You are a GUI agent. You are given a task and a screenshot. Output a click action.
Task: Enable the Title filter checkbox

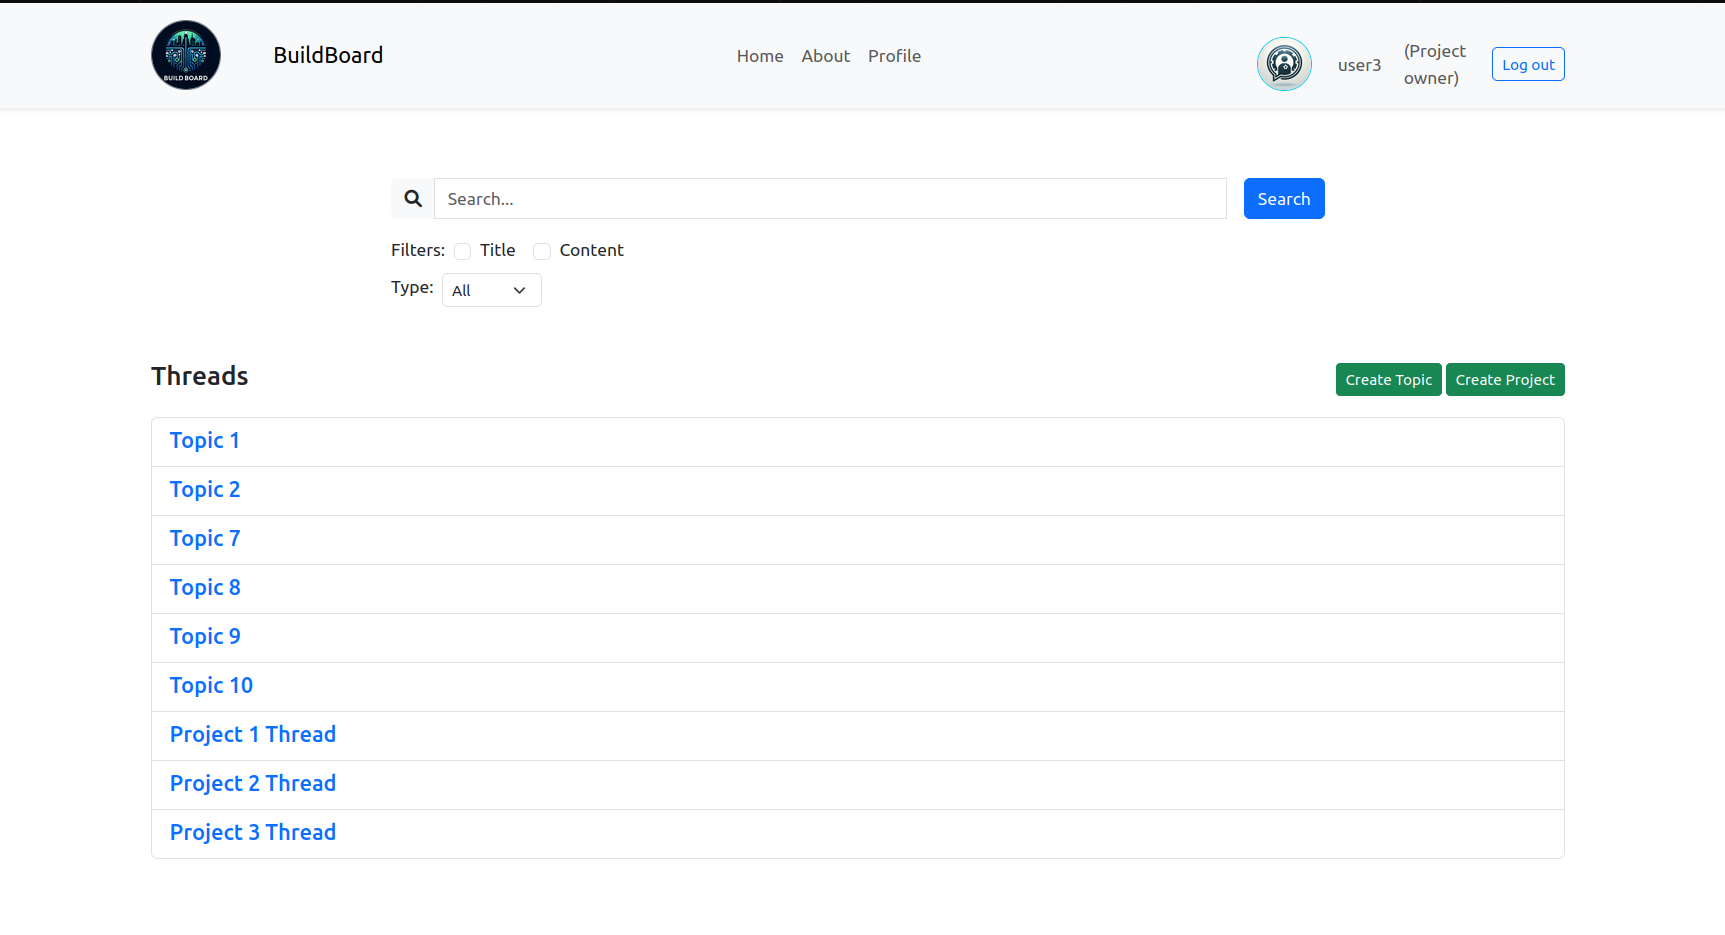pyautogui.click(x=462, y=251)
